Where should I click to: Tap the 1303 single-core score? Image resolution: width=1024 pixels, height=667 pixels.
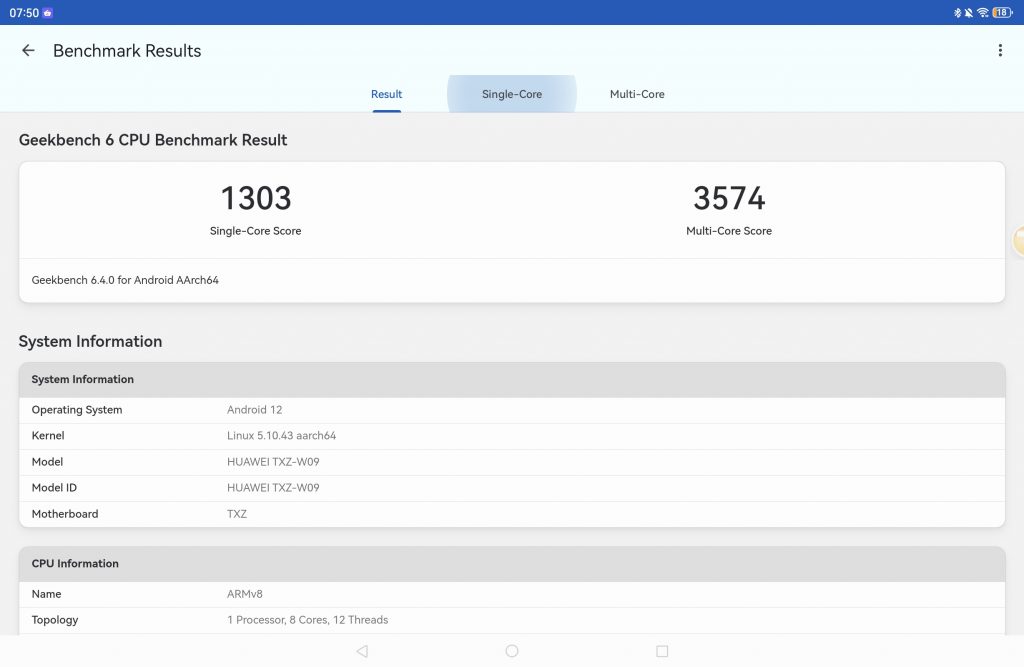(x=256, y=198)
